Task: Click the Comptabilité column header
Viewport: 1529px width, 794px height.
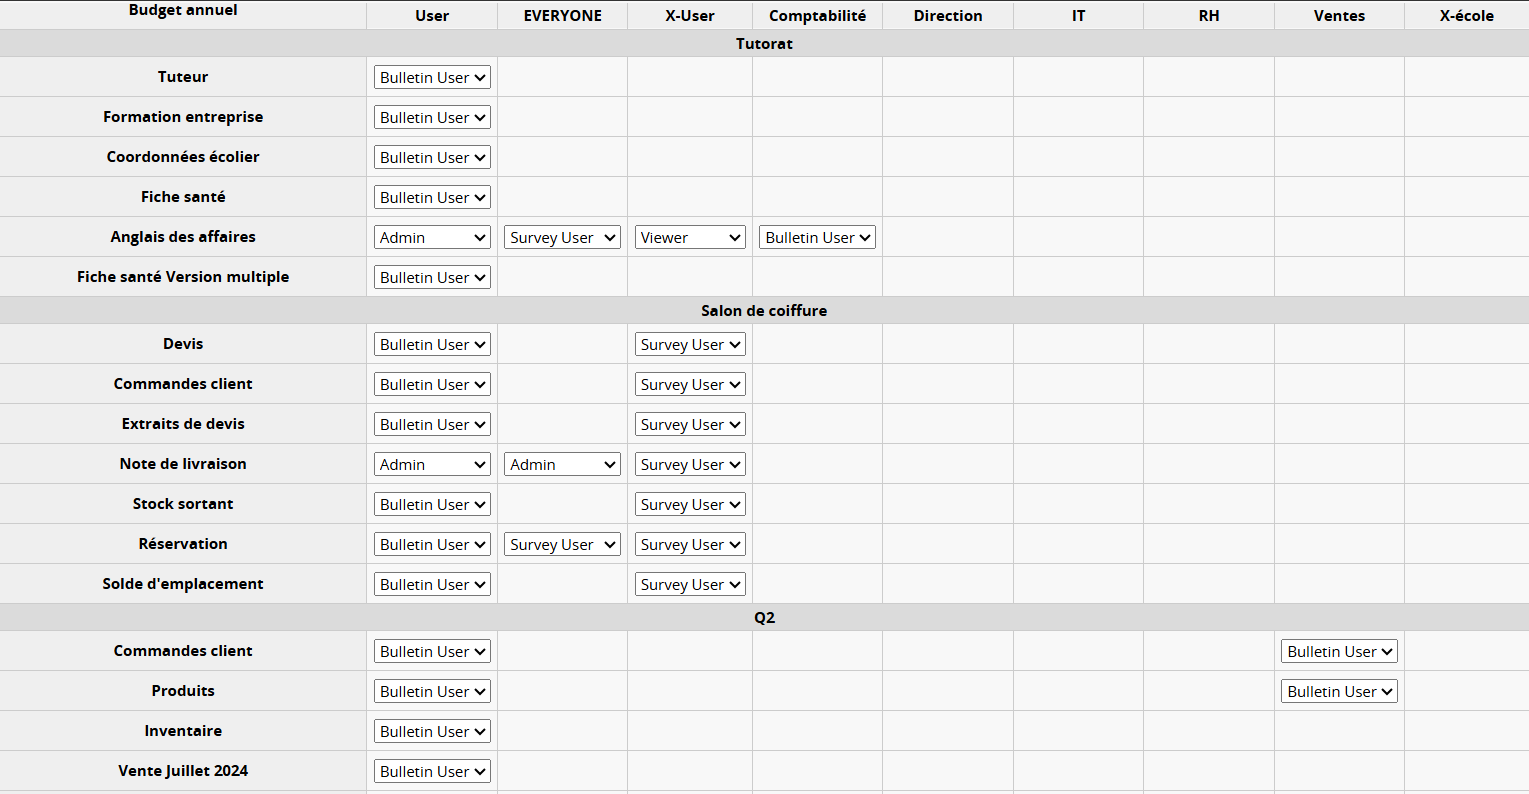Action: (x=817, y=16)
